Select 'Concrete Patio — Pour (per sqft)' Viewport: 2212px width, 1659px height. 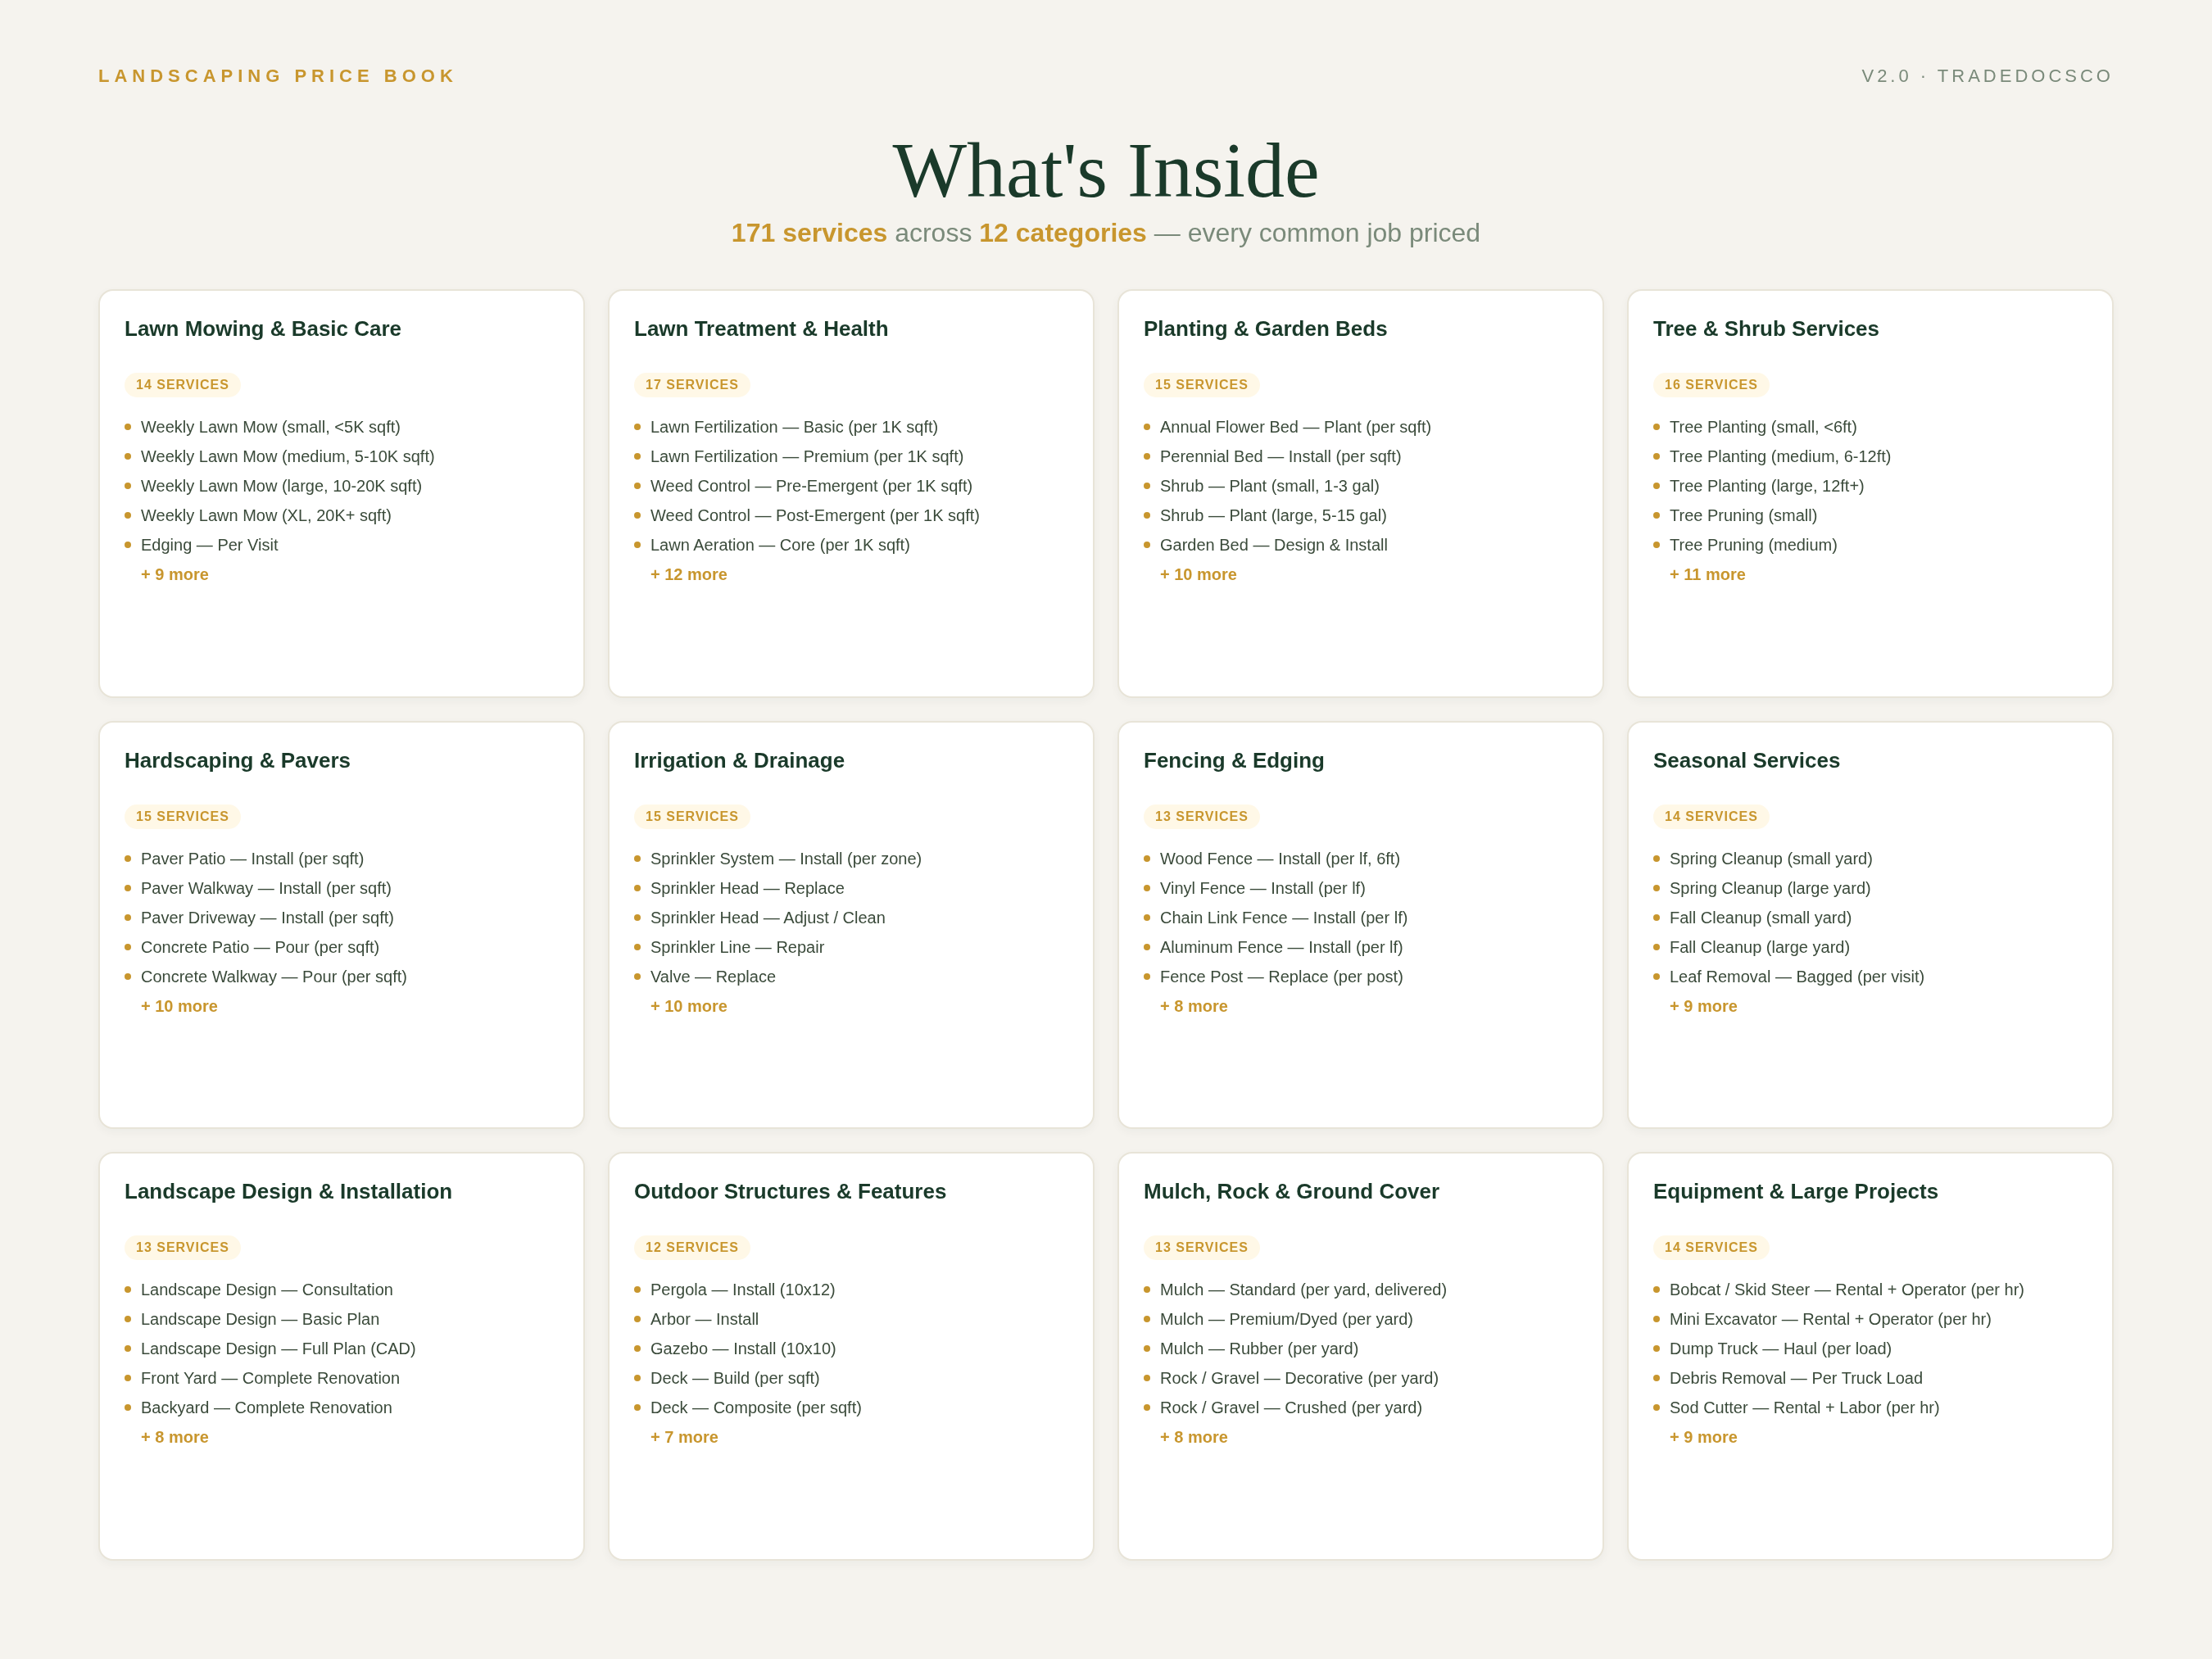tap(260, 947)
